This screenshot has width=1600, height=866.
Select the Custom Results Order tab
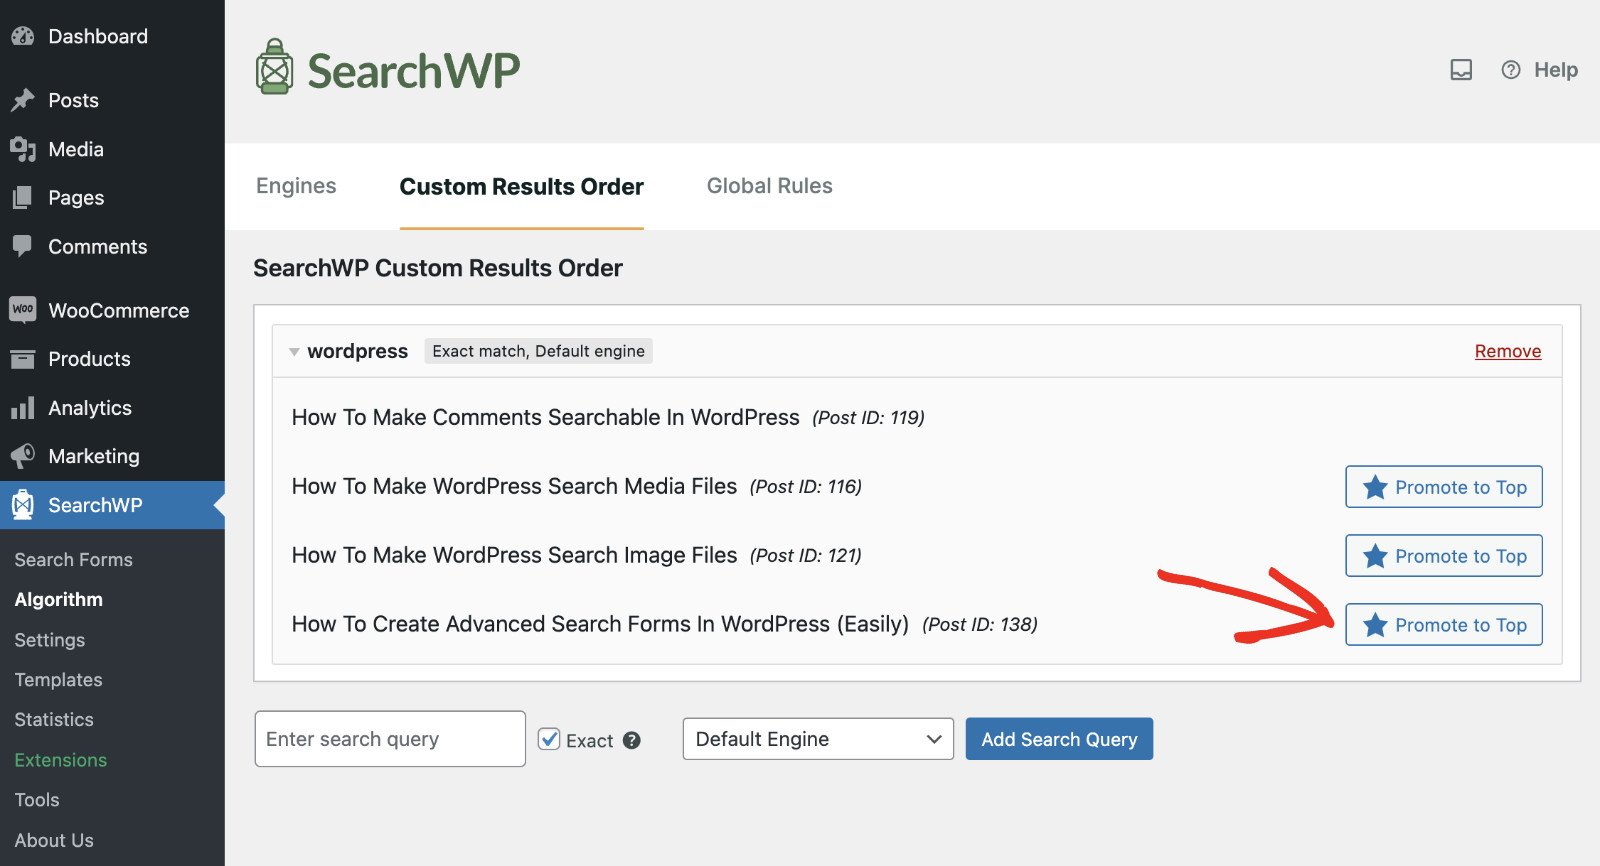[522, 187]
